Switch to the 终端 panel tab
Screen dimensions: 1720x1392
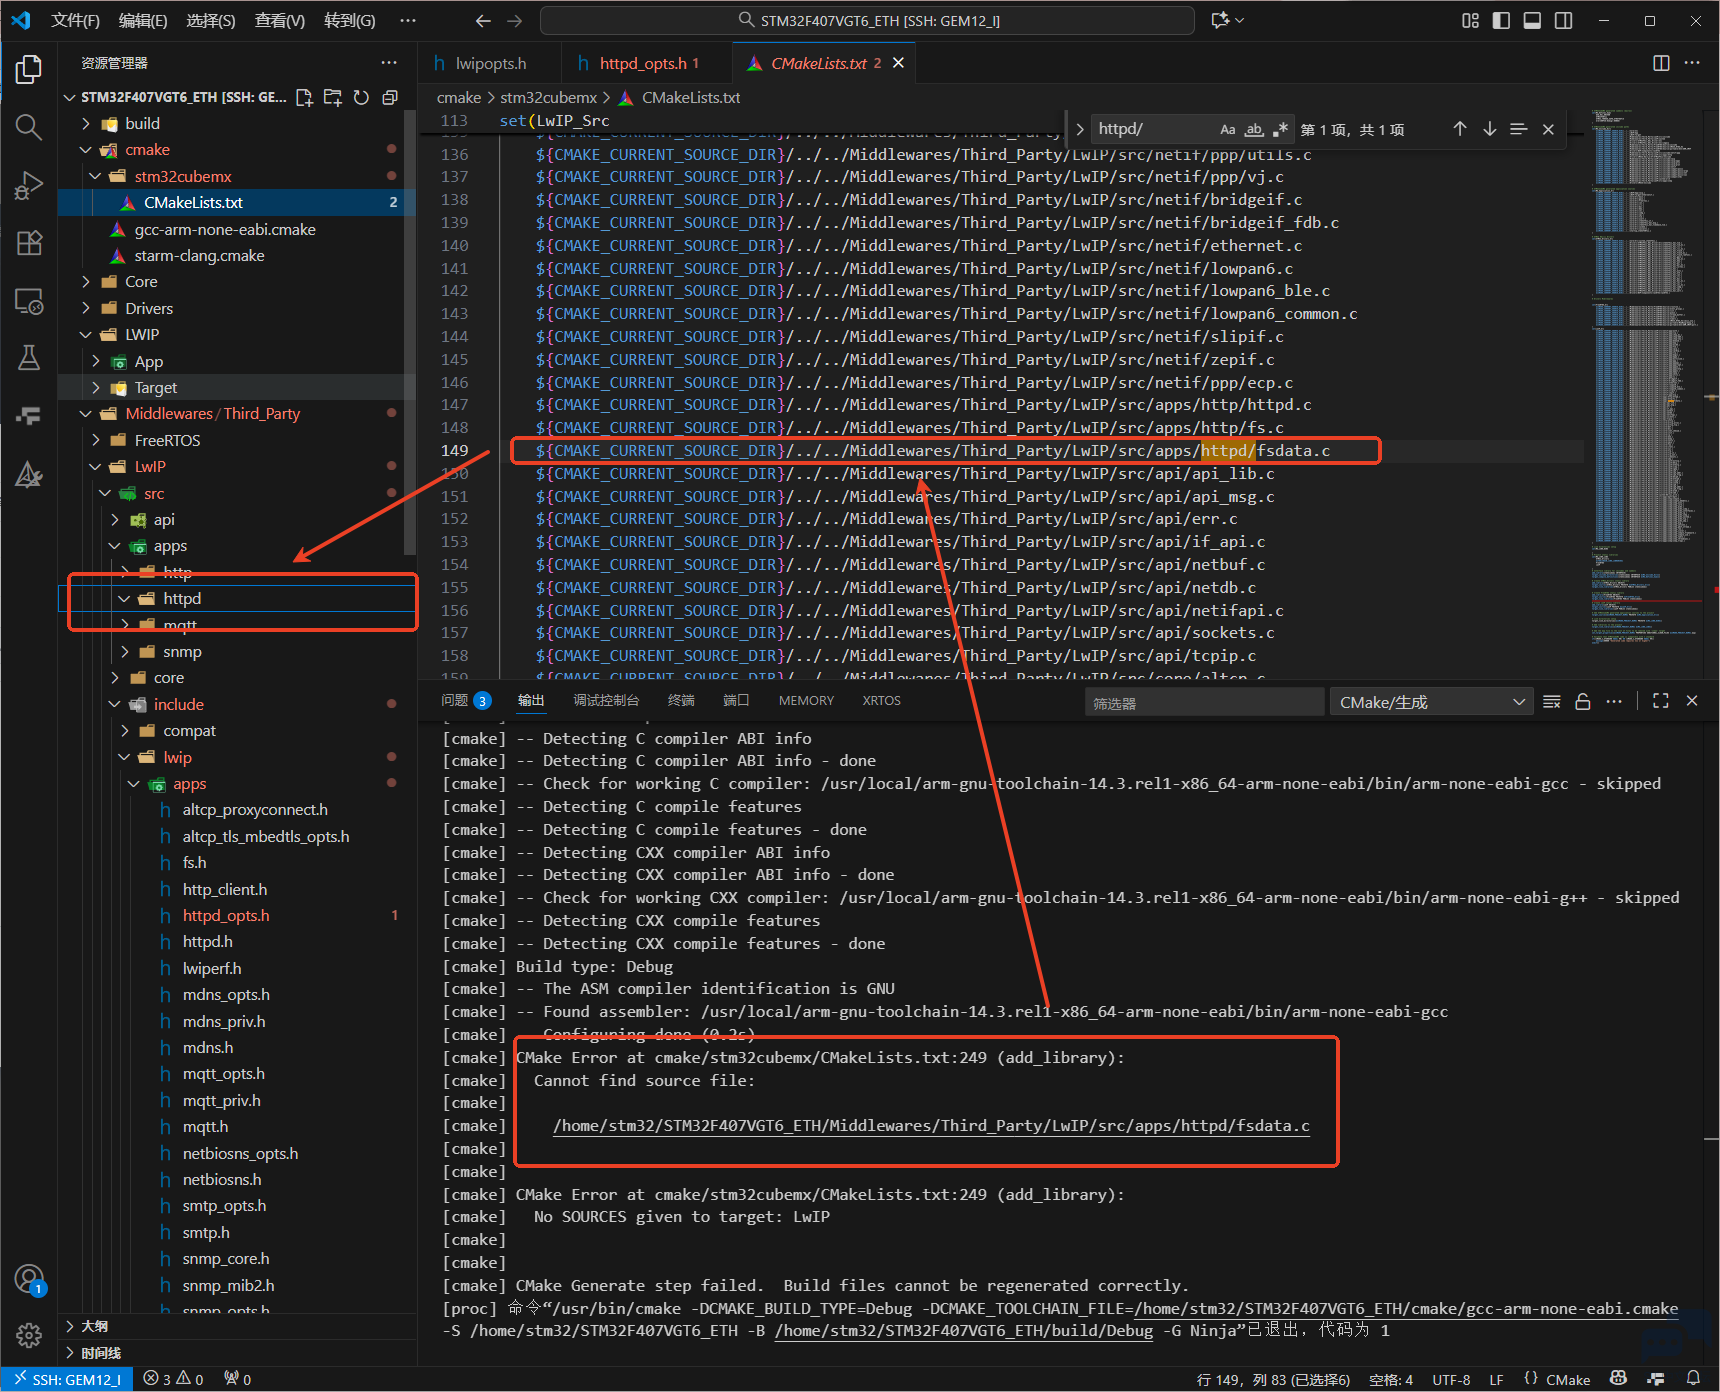[x=681, y=701]
